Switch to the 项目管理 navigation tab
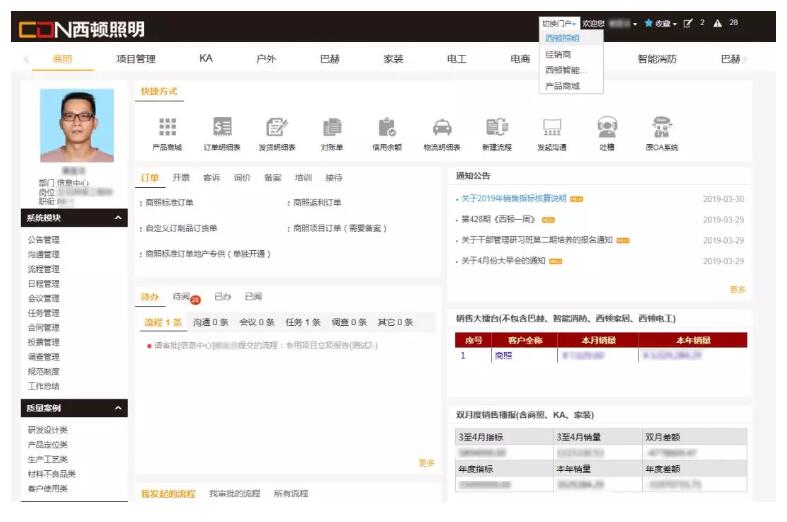787x522 pixels. click(136, 60)
